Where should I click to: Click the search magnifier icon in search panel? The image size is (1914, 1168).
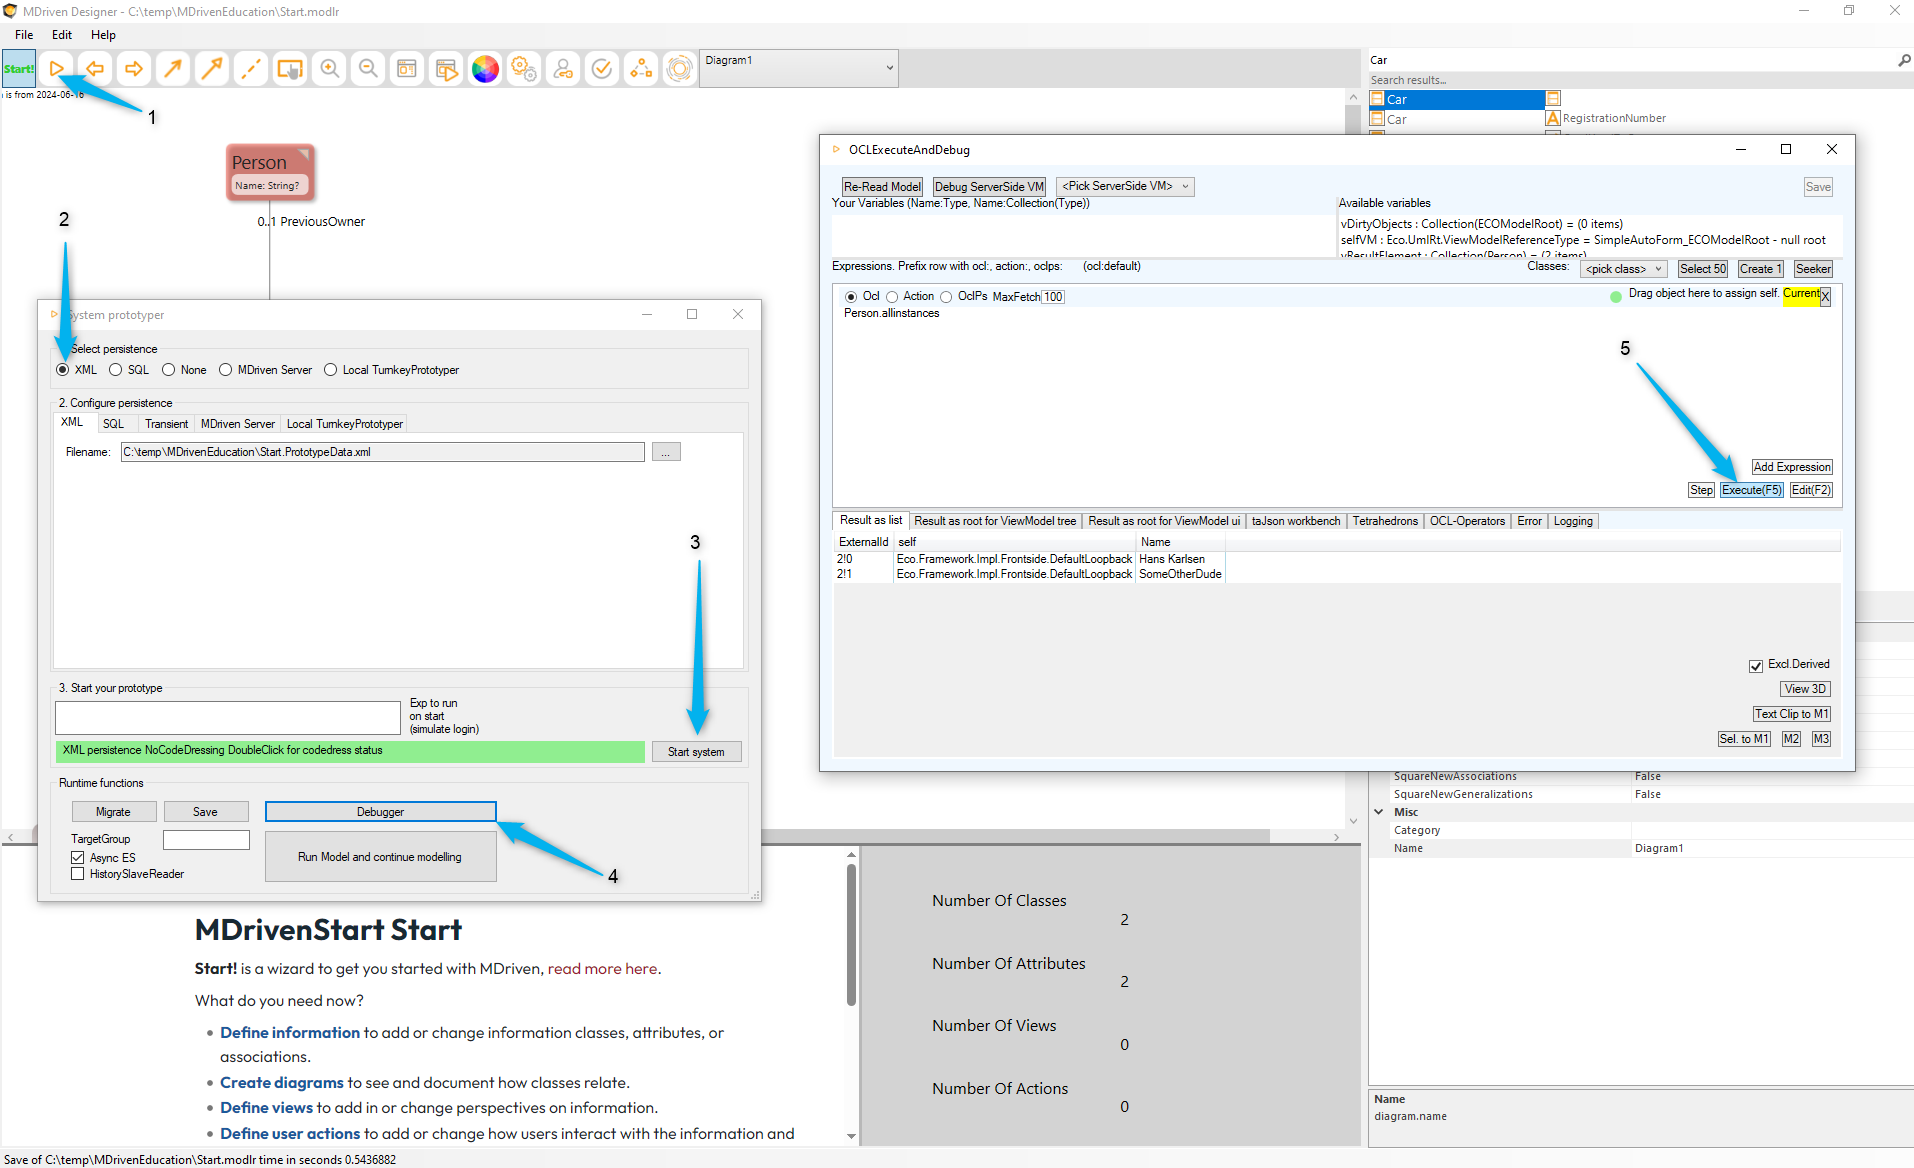(1903, 61)
